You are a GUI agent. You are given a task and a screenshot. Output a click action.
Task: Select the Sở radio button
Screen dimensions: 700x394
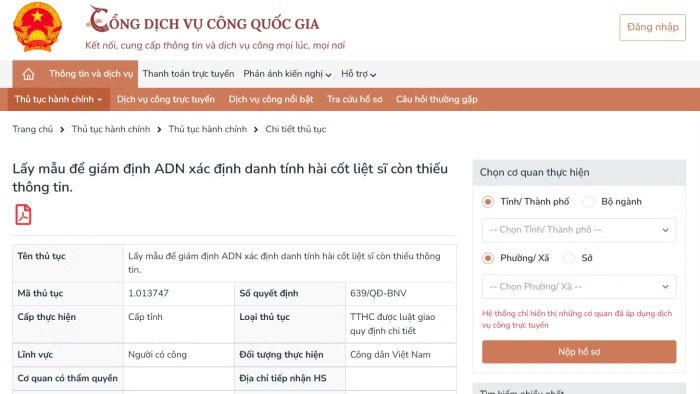569,258
